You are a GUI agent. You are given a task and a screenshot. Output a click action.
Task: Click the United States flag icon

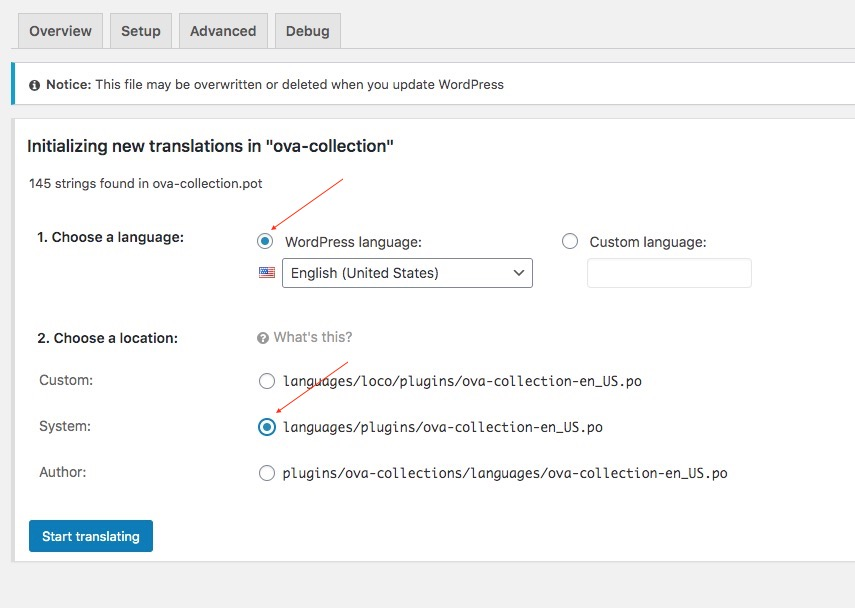(267, 273)
